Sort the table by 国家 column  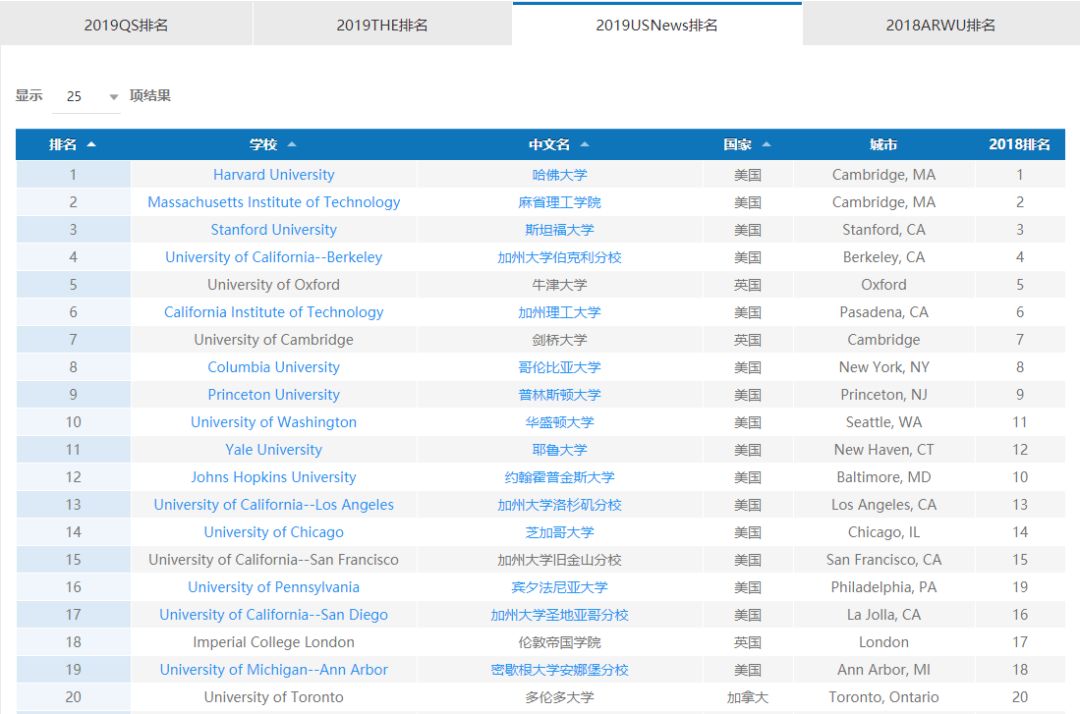(x=747, y=145)
